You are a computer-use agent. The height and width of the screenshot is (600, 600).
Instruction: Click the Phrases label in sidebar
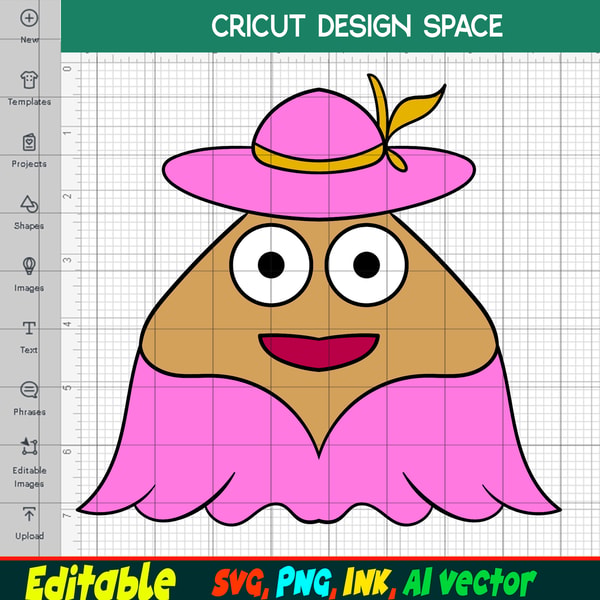(x=29, y=412)
